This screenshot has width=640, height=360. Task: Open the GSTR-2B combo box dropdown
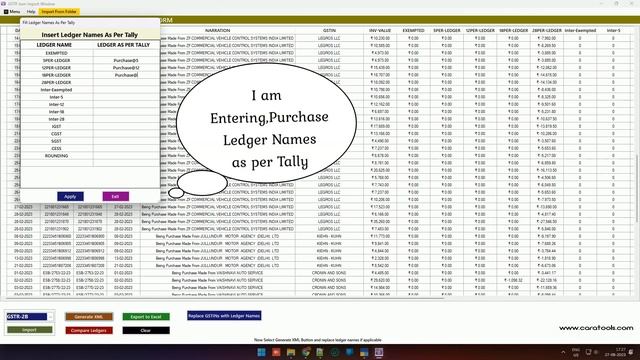coord(51,316)
